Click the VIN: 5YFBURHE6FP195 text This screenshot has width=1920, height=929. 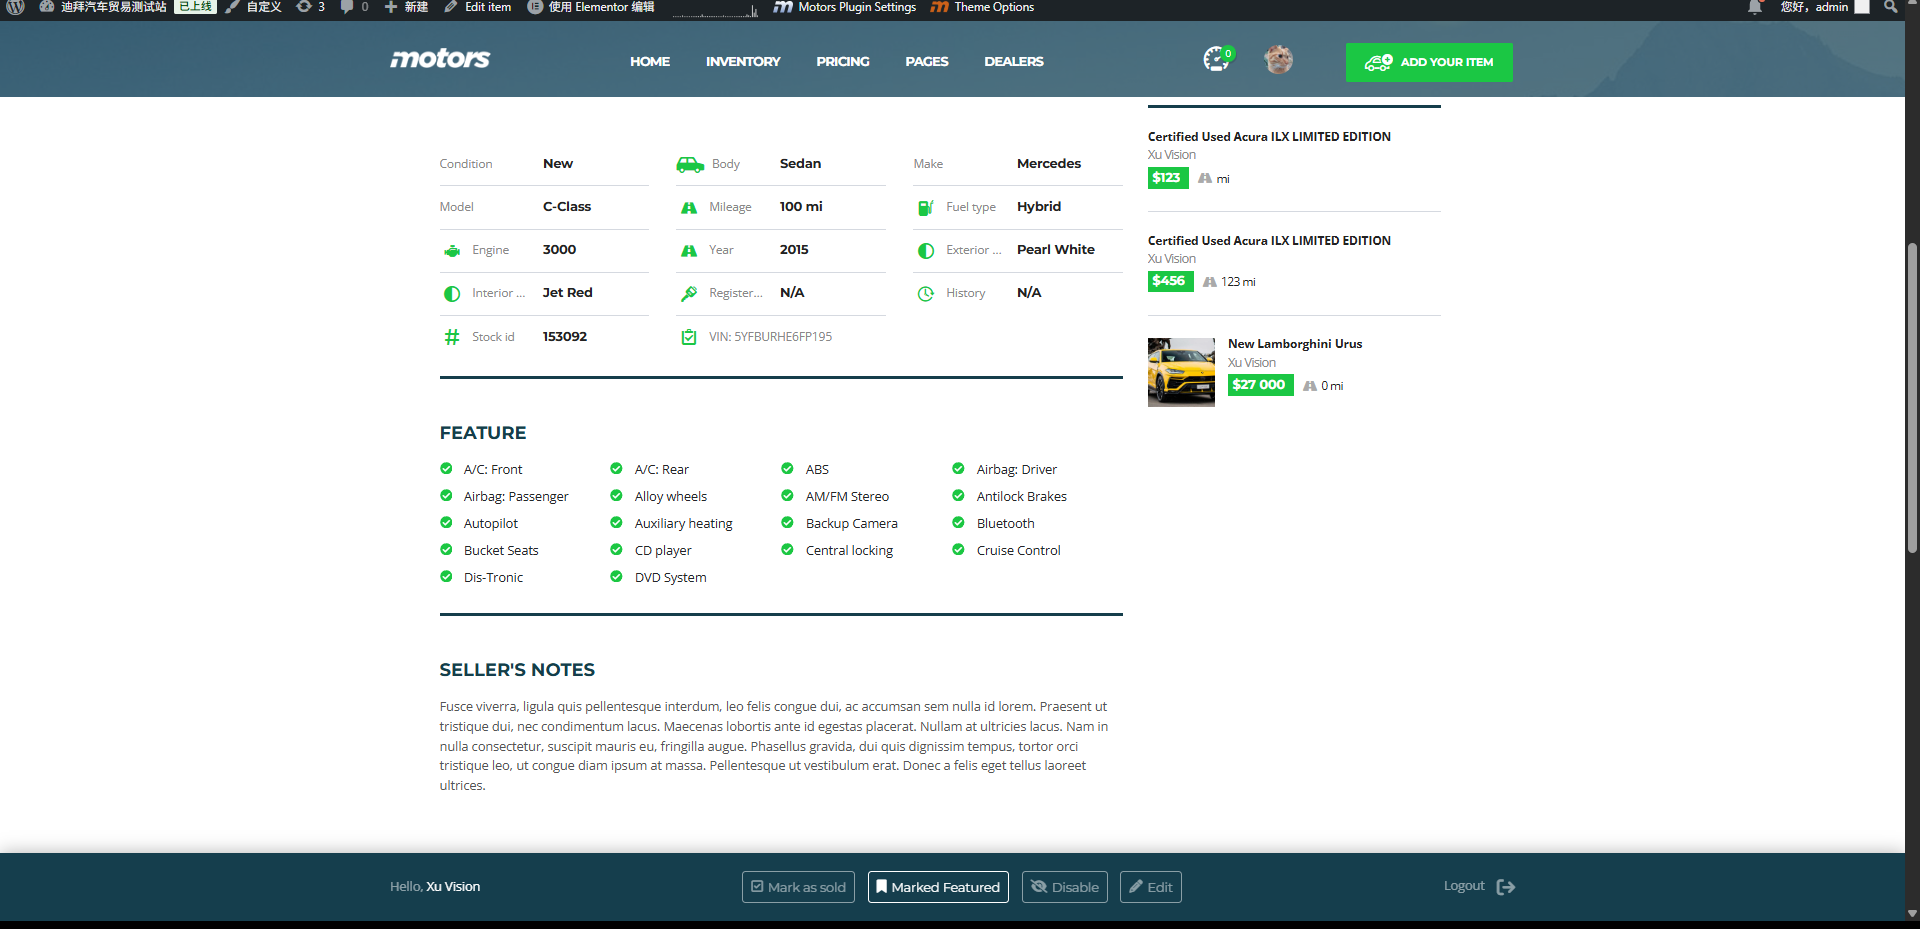771,337
